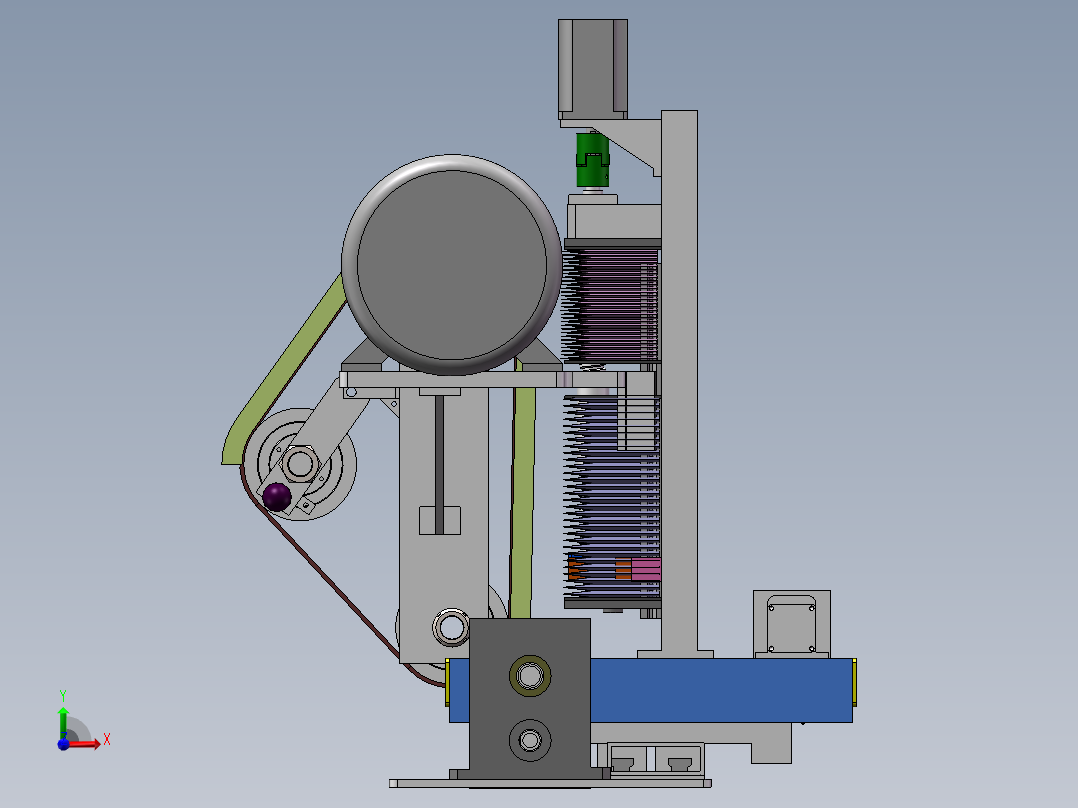Image resolution: width=1078 pixels, height=808 pixels.
Task: Select the upper bore of dark bearing block
Action: click(x=529, y=676)
